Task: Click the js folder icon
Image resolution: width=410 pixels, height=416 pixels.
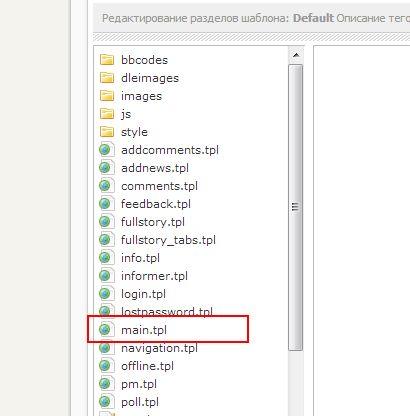Action: pos(107,114)
